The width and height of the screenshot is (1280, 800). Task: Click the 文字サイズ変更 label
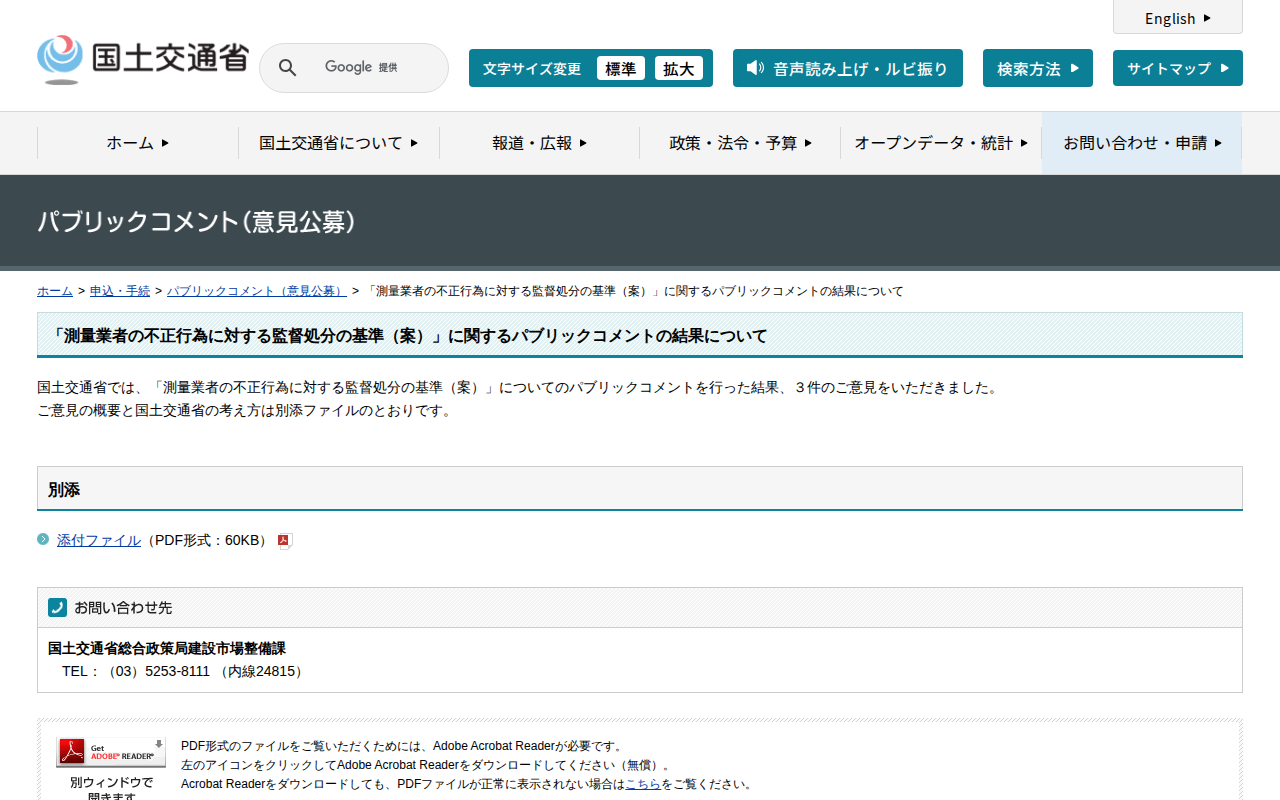coord(532,69)
